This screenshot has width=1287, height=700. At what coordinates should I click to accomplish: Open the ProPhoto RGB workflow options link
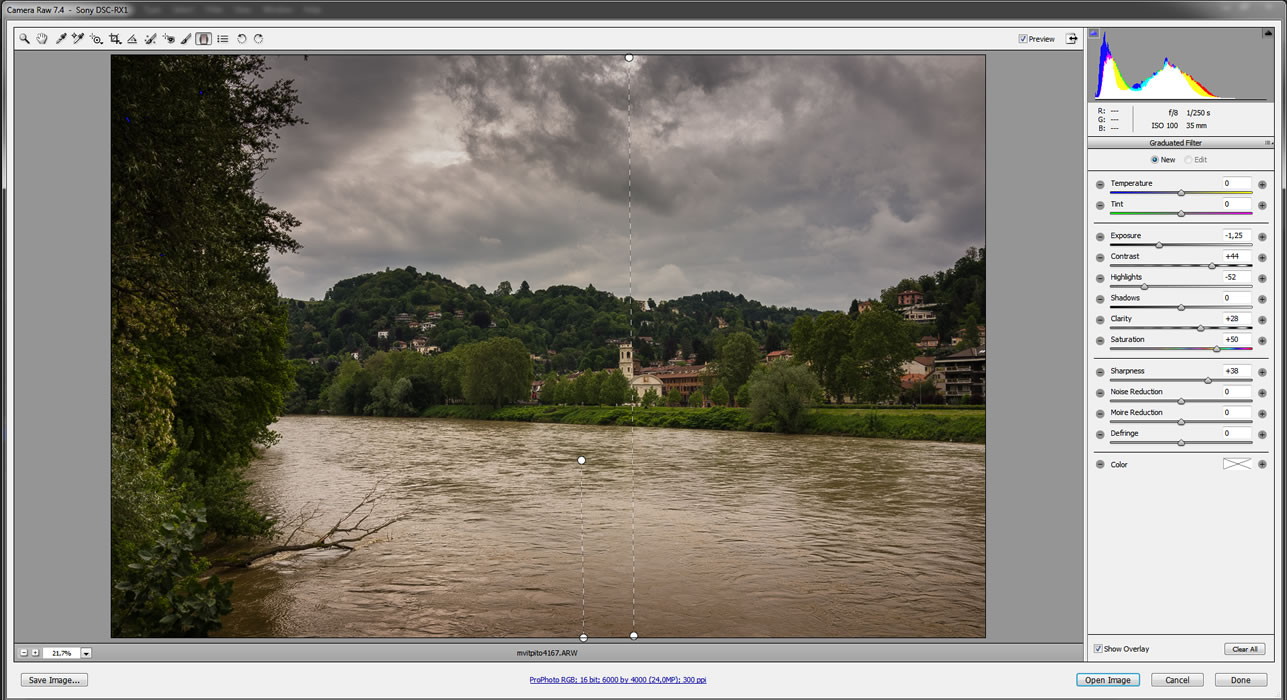coord(617,680)
